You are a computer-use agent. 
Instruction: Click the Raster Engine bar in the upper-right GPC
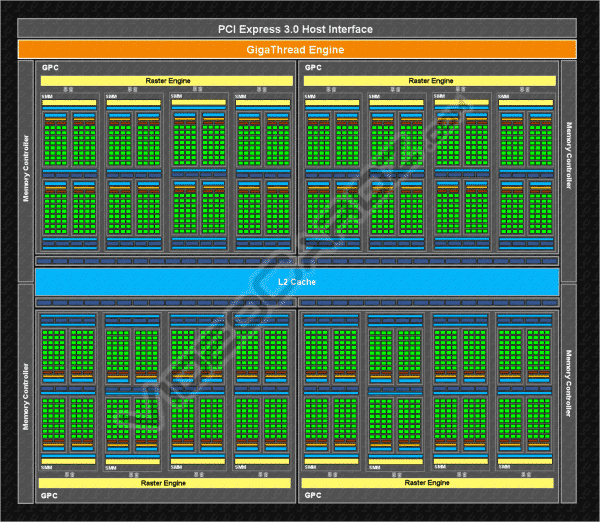pos(430,81)
